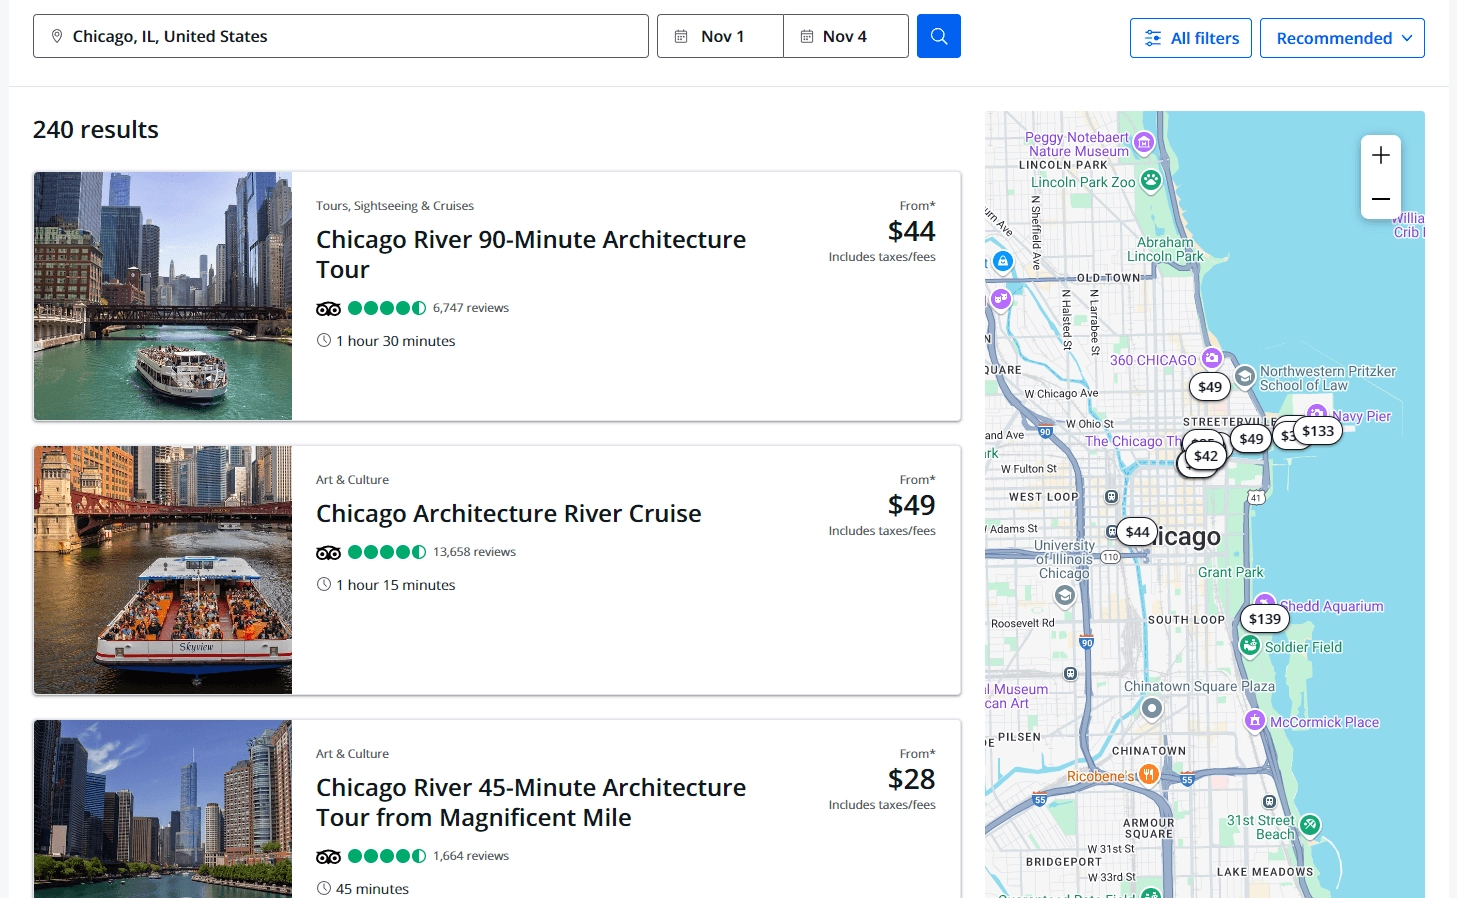Screen dimensions: 1457x898
Task: Select the $133 price marker near Navy Pier
Action: pyautogui.click(x=1318, y=431)
